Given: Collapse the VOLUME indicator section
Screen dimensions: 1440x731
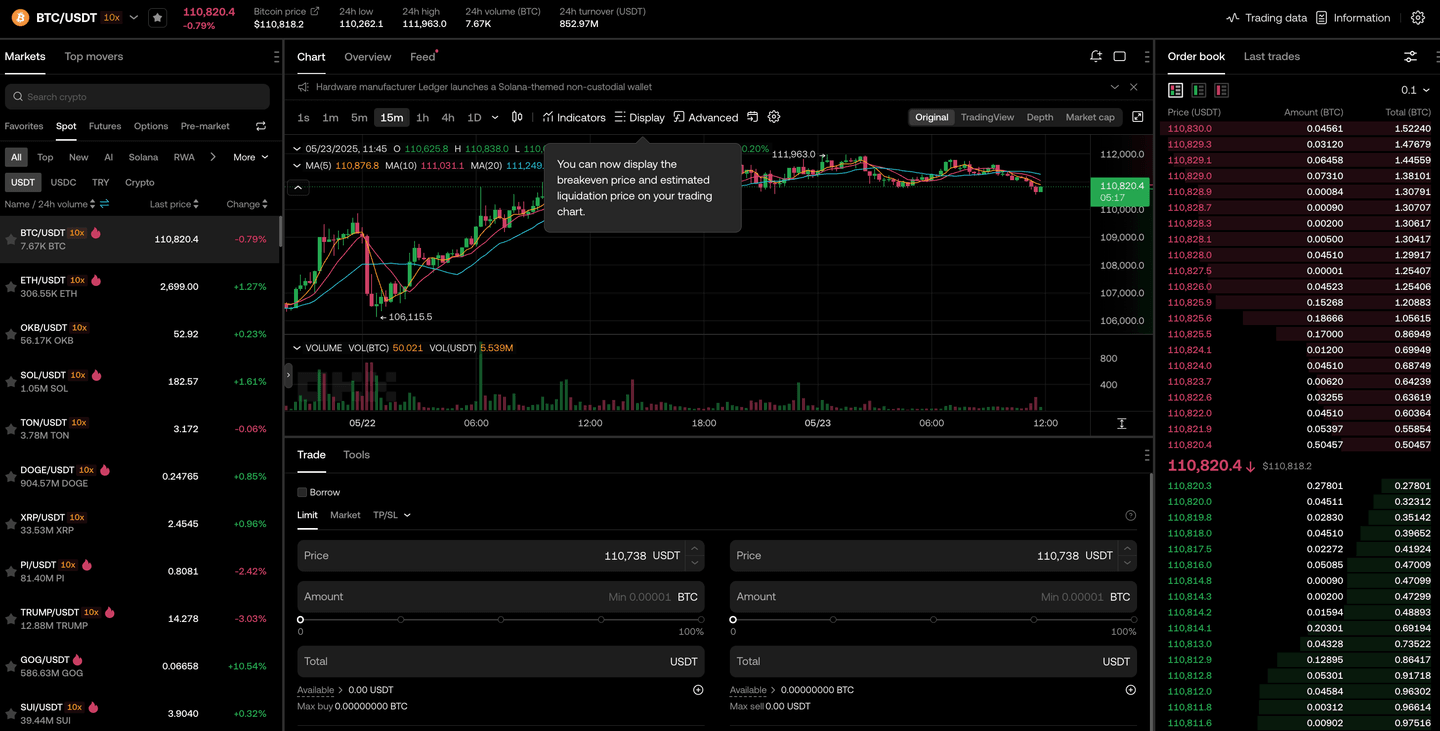Looking at the screenshot, I should pos(295,348).
